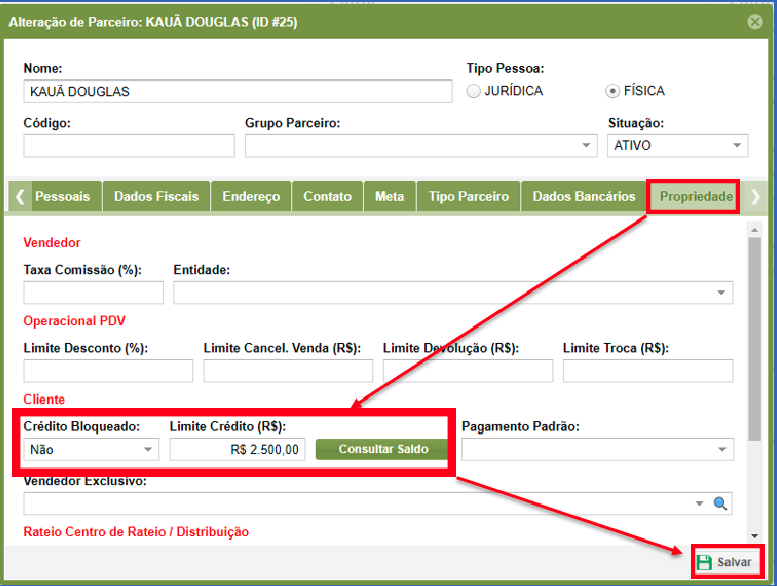Select the Propriedade tab
This screenshot has height=586, width=777.
pos(694,197)
